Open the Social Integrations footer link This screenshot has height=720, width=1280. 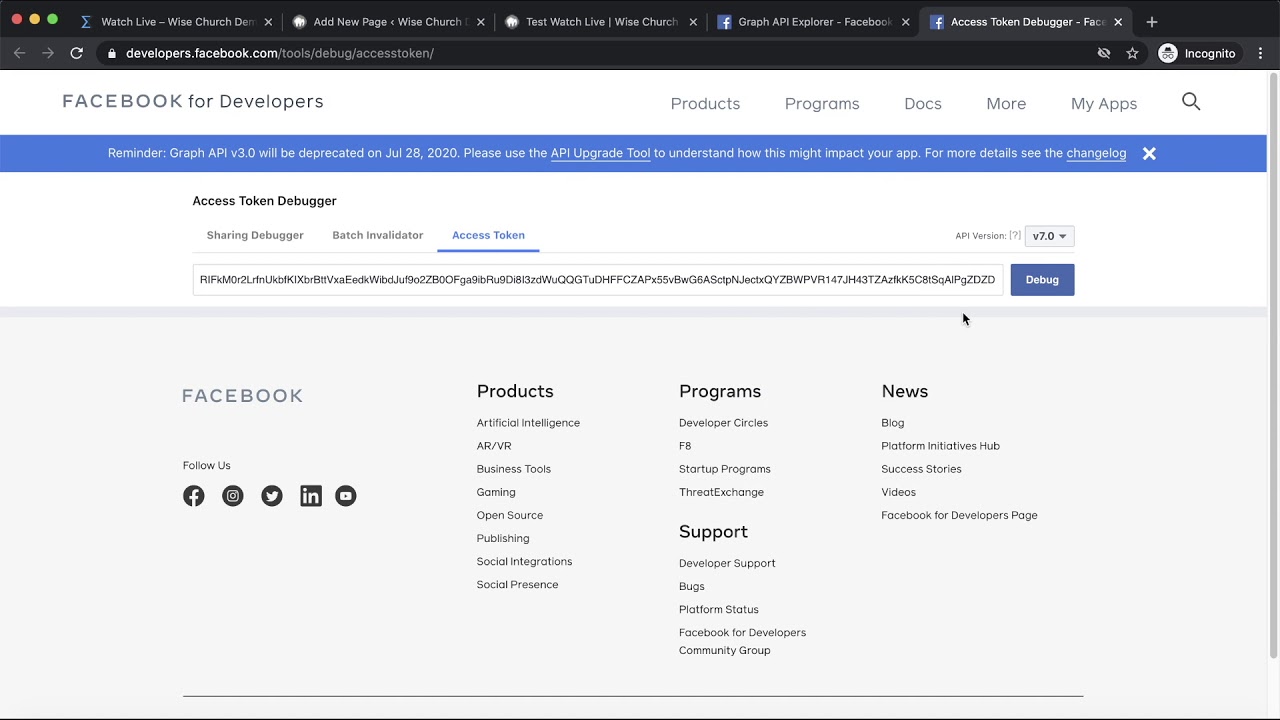[524, 561]
